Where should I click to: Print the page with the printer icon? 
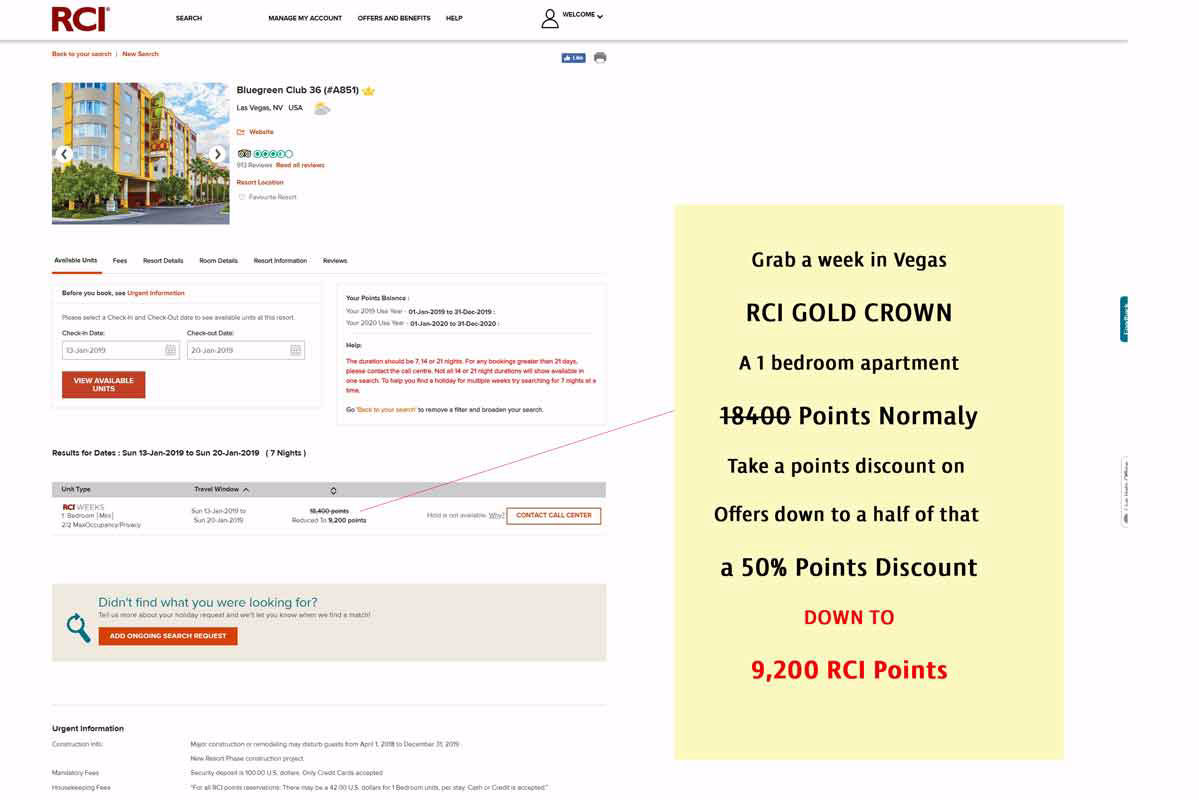coord(600,57)
